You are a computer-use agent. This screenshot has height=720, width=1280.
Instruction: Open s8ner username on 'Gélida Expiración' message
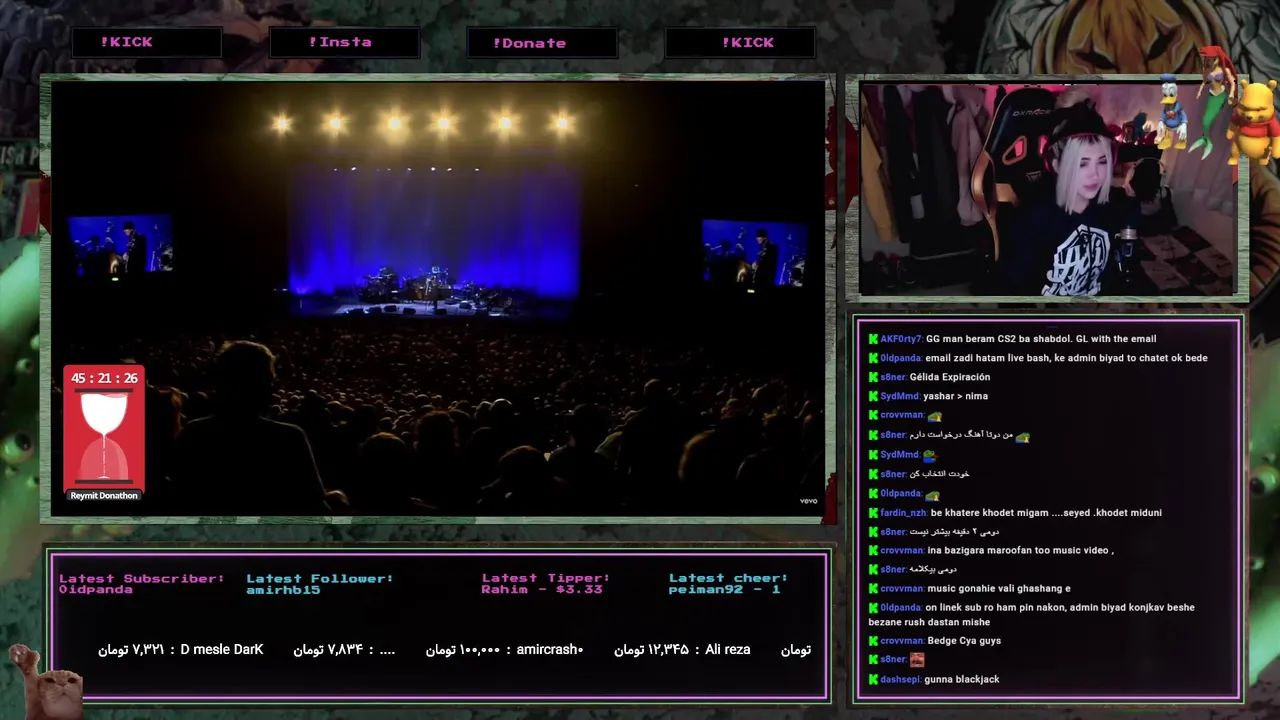[x=893, y=378]
